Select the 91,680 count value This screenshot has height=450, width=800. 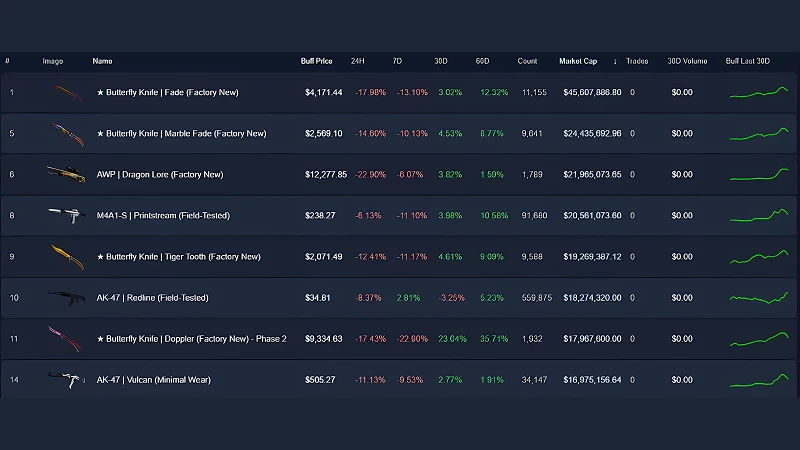point(534,216)
